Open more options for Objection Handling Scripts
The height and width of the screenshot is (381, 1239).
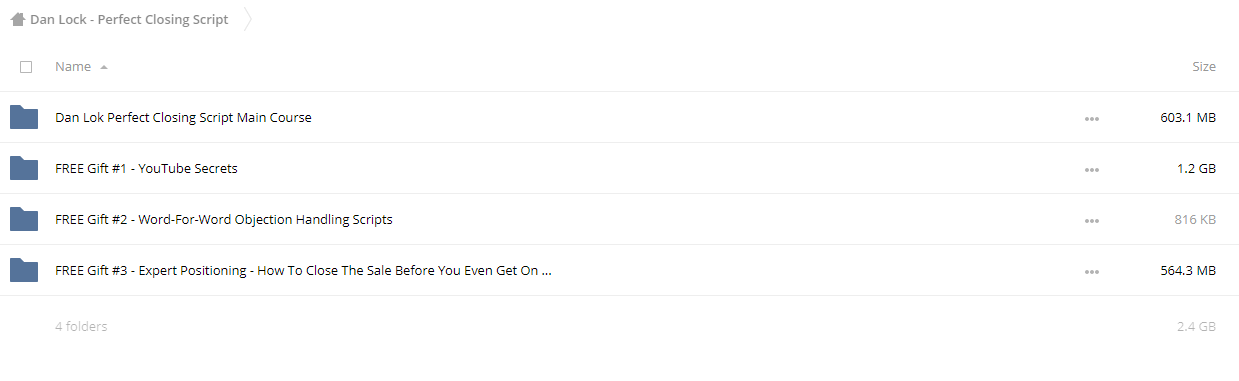[1091, 220]
